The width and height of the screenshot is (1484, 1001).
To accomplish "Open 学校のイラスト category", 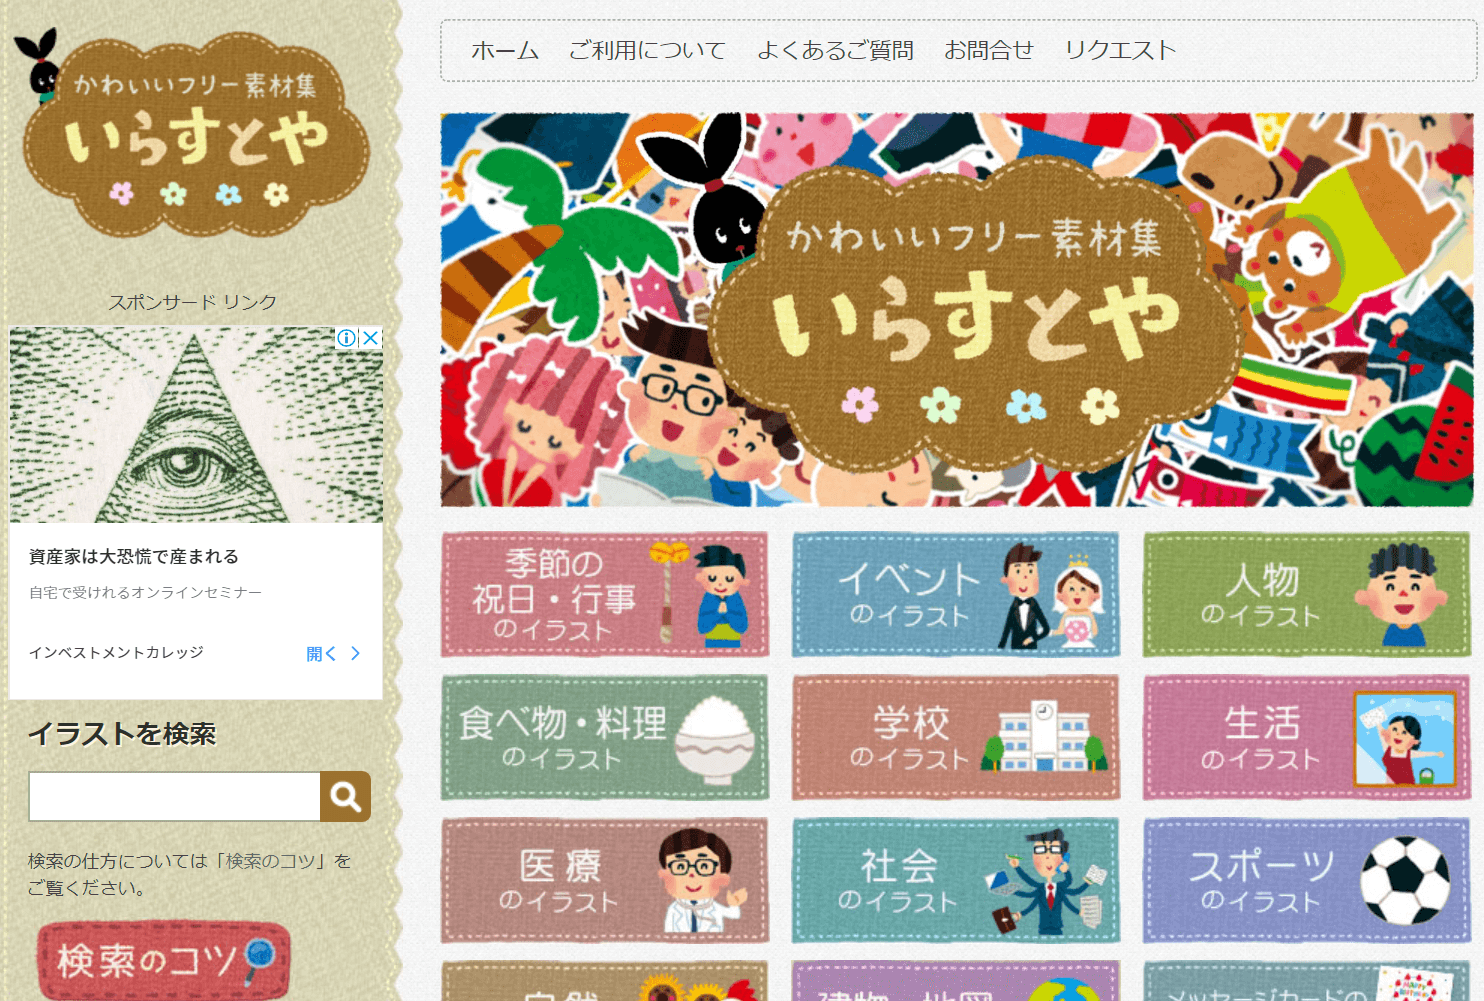I will [956, 737].
